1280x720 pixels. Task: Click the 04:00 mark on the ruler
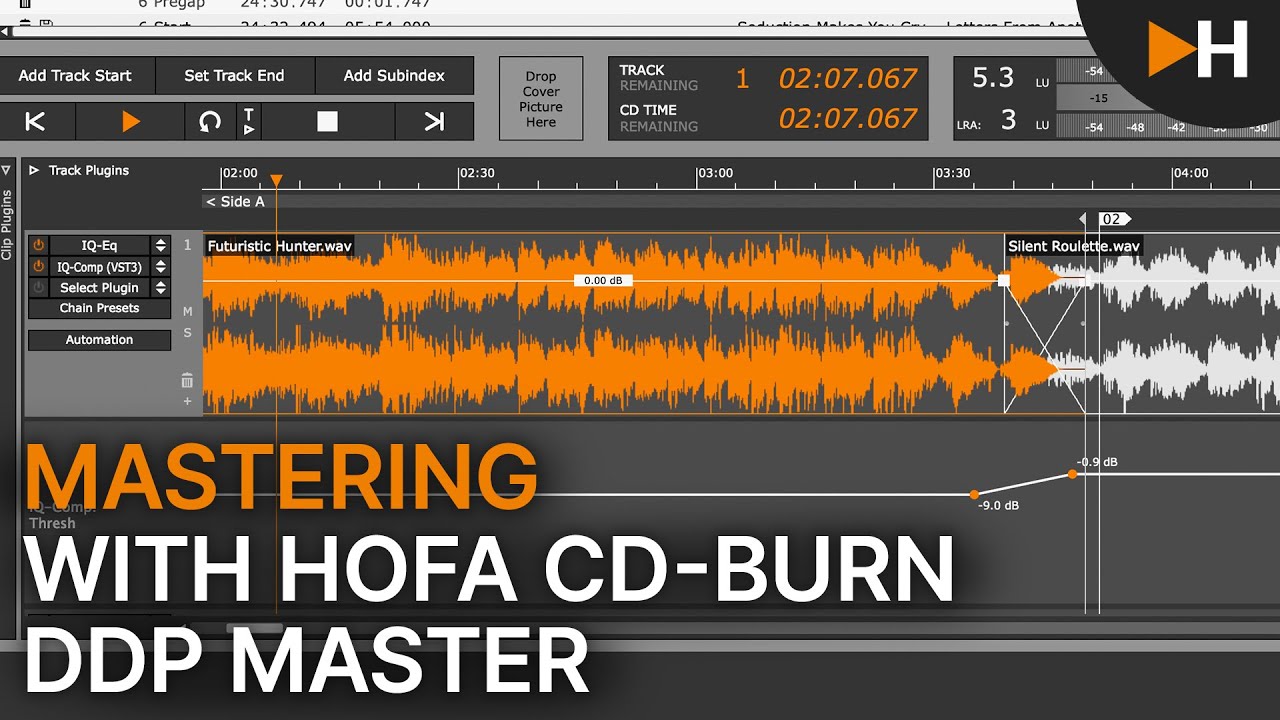pyautogui.click(x=1191, y=173)
